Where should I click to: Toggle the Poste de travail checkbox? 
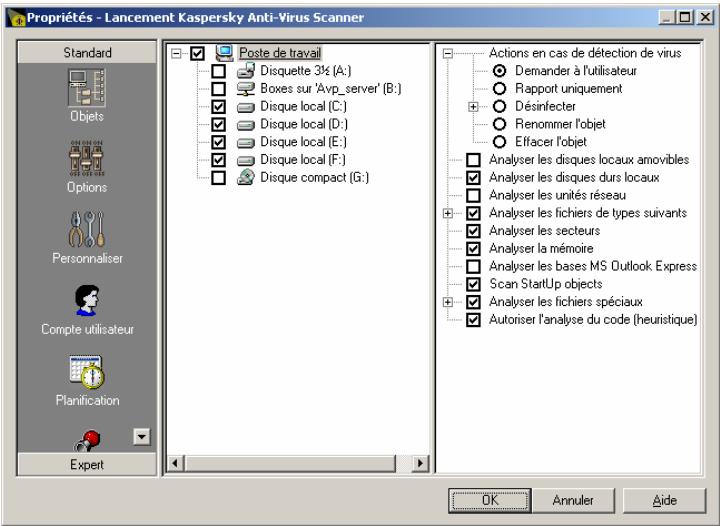click(197, 53)
